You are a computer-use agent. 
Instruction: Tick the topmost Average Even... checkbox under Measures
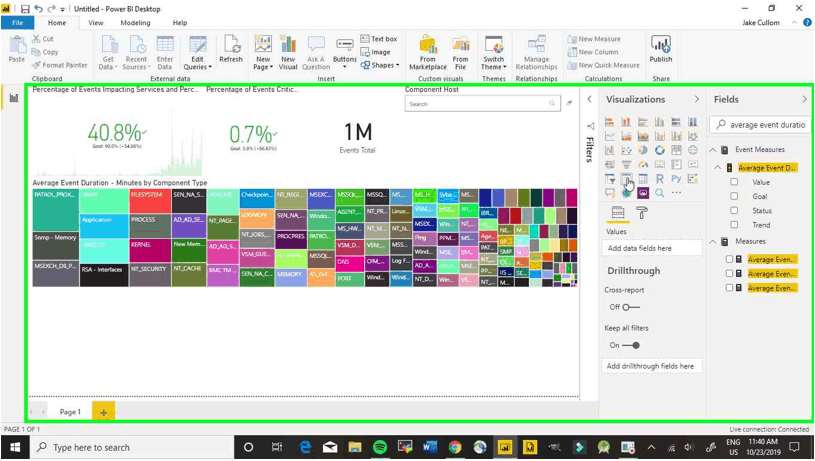pos(729,259)
